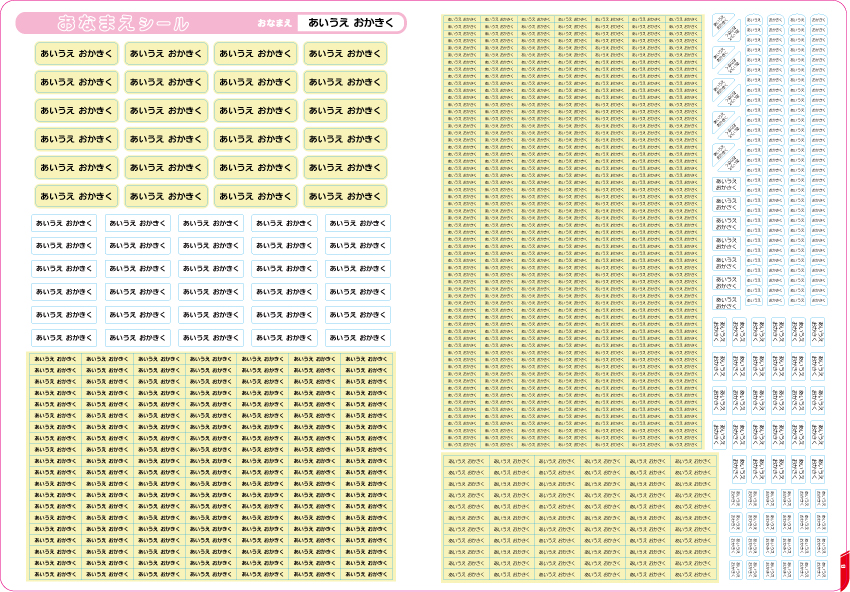The height and width of the screenshot is (592, 850).
Task: Click the first two-line square sticker below the triangles
Action: 726,184
